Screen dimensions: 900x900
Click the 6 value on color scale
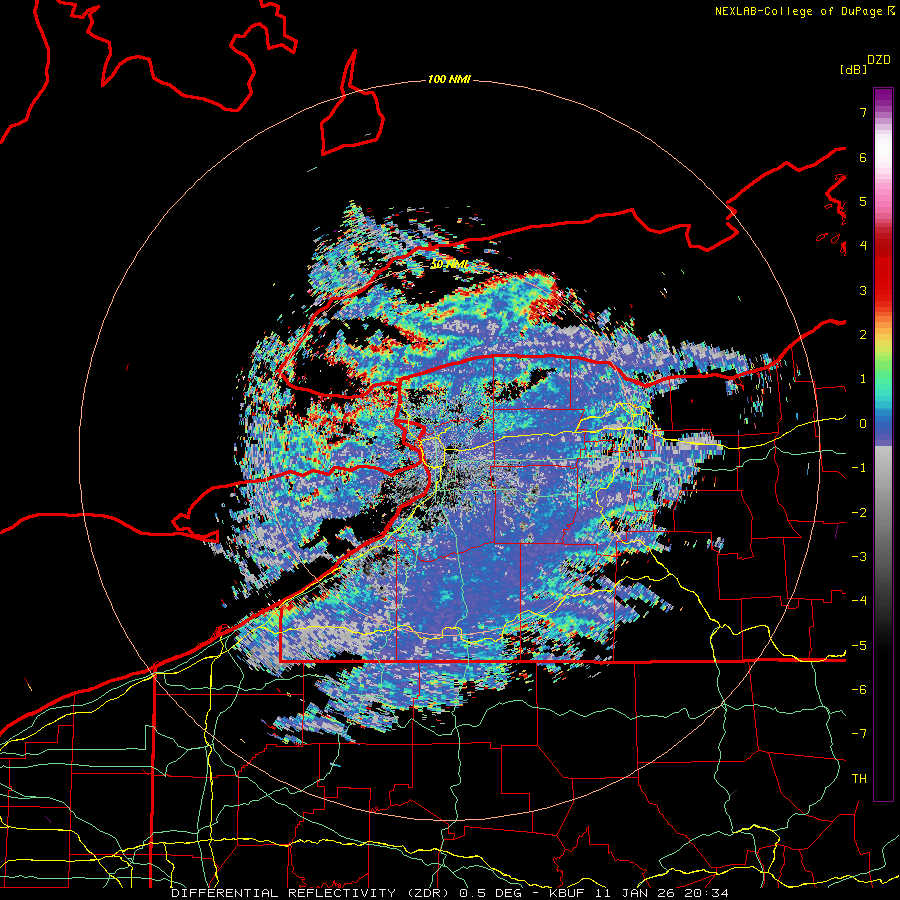(x=863, y=157)
